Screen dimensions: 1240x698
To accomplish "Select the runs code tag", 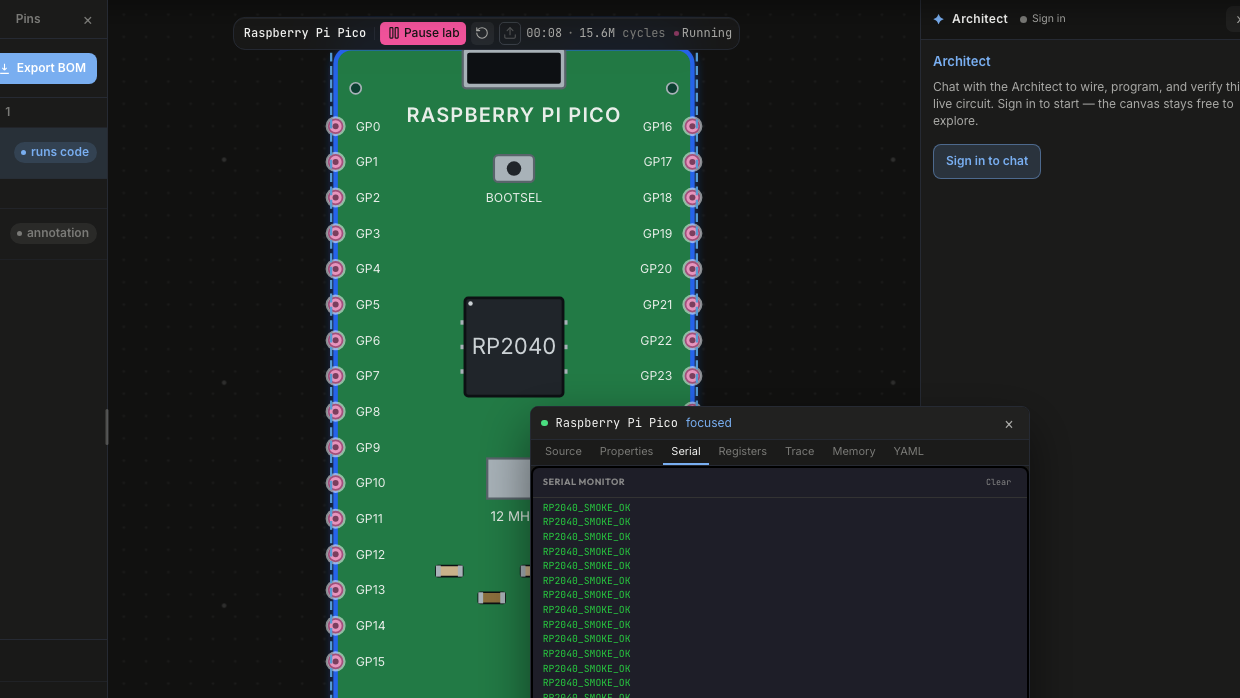I will click(55, 152).
